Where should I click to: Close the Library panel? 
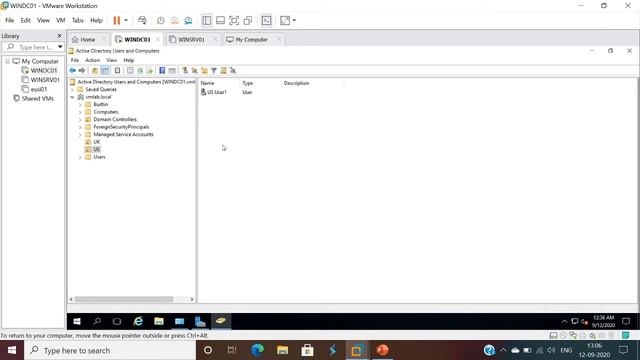pos(59,36)
